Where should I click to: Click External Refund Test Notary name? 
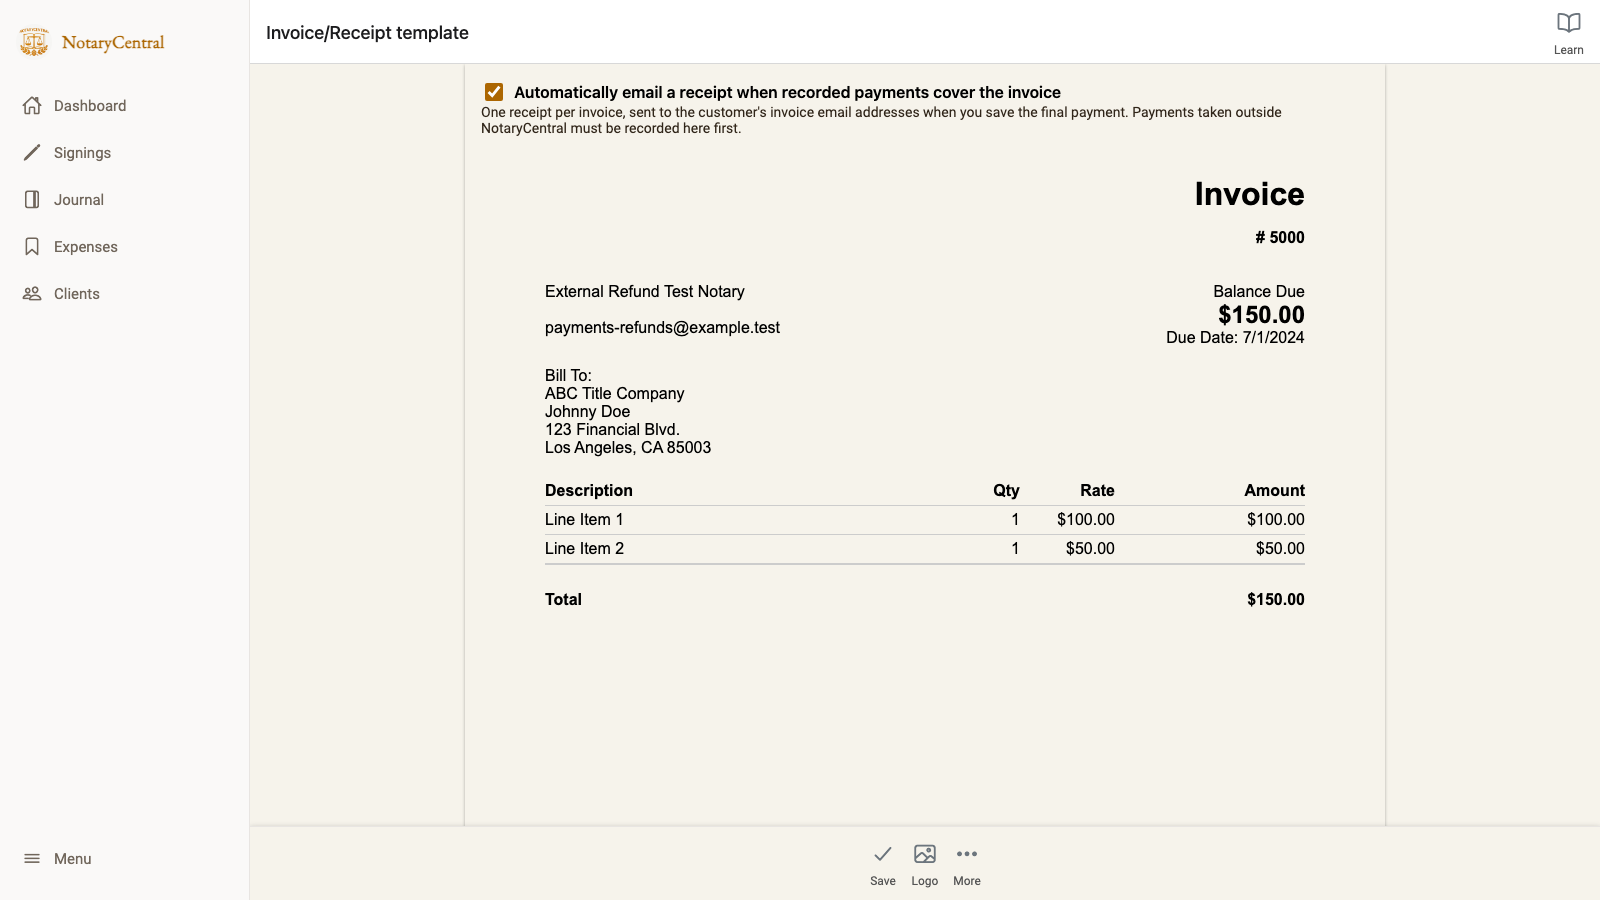(x=645, y=291)
